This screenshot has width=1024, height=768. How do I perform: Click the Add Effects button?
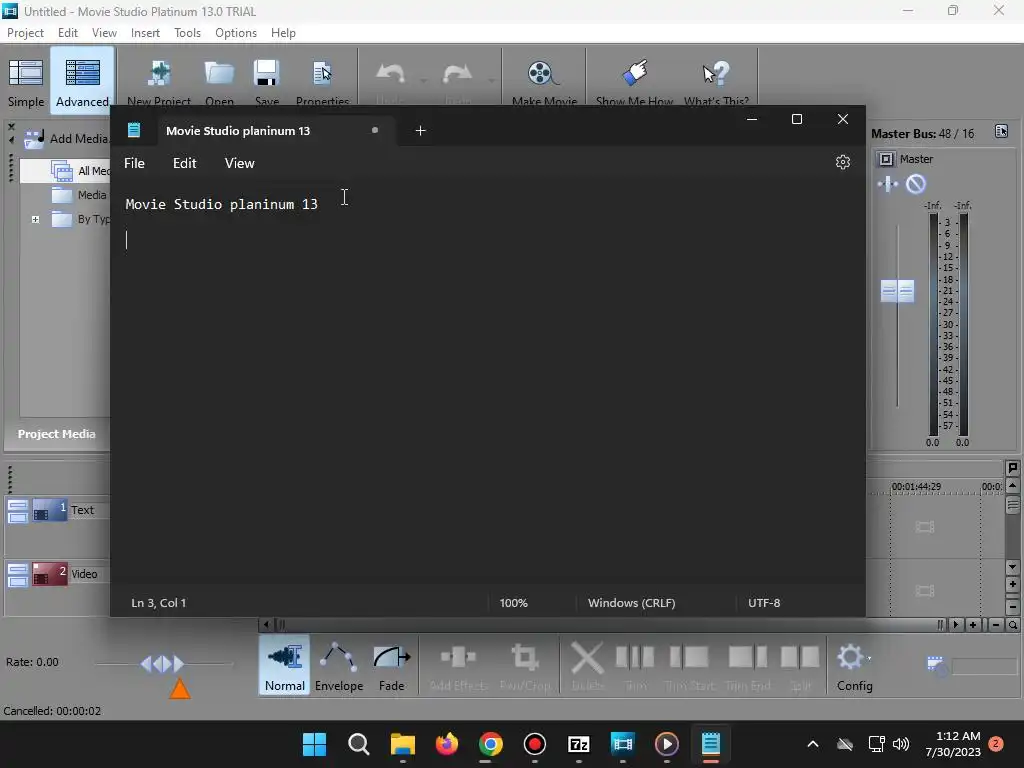tap(458, 665)
